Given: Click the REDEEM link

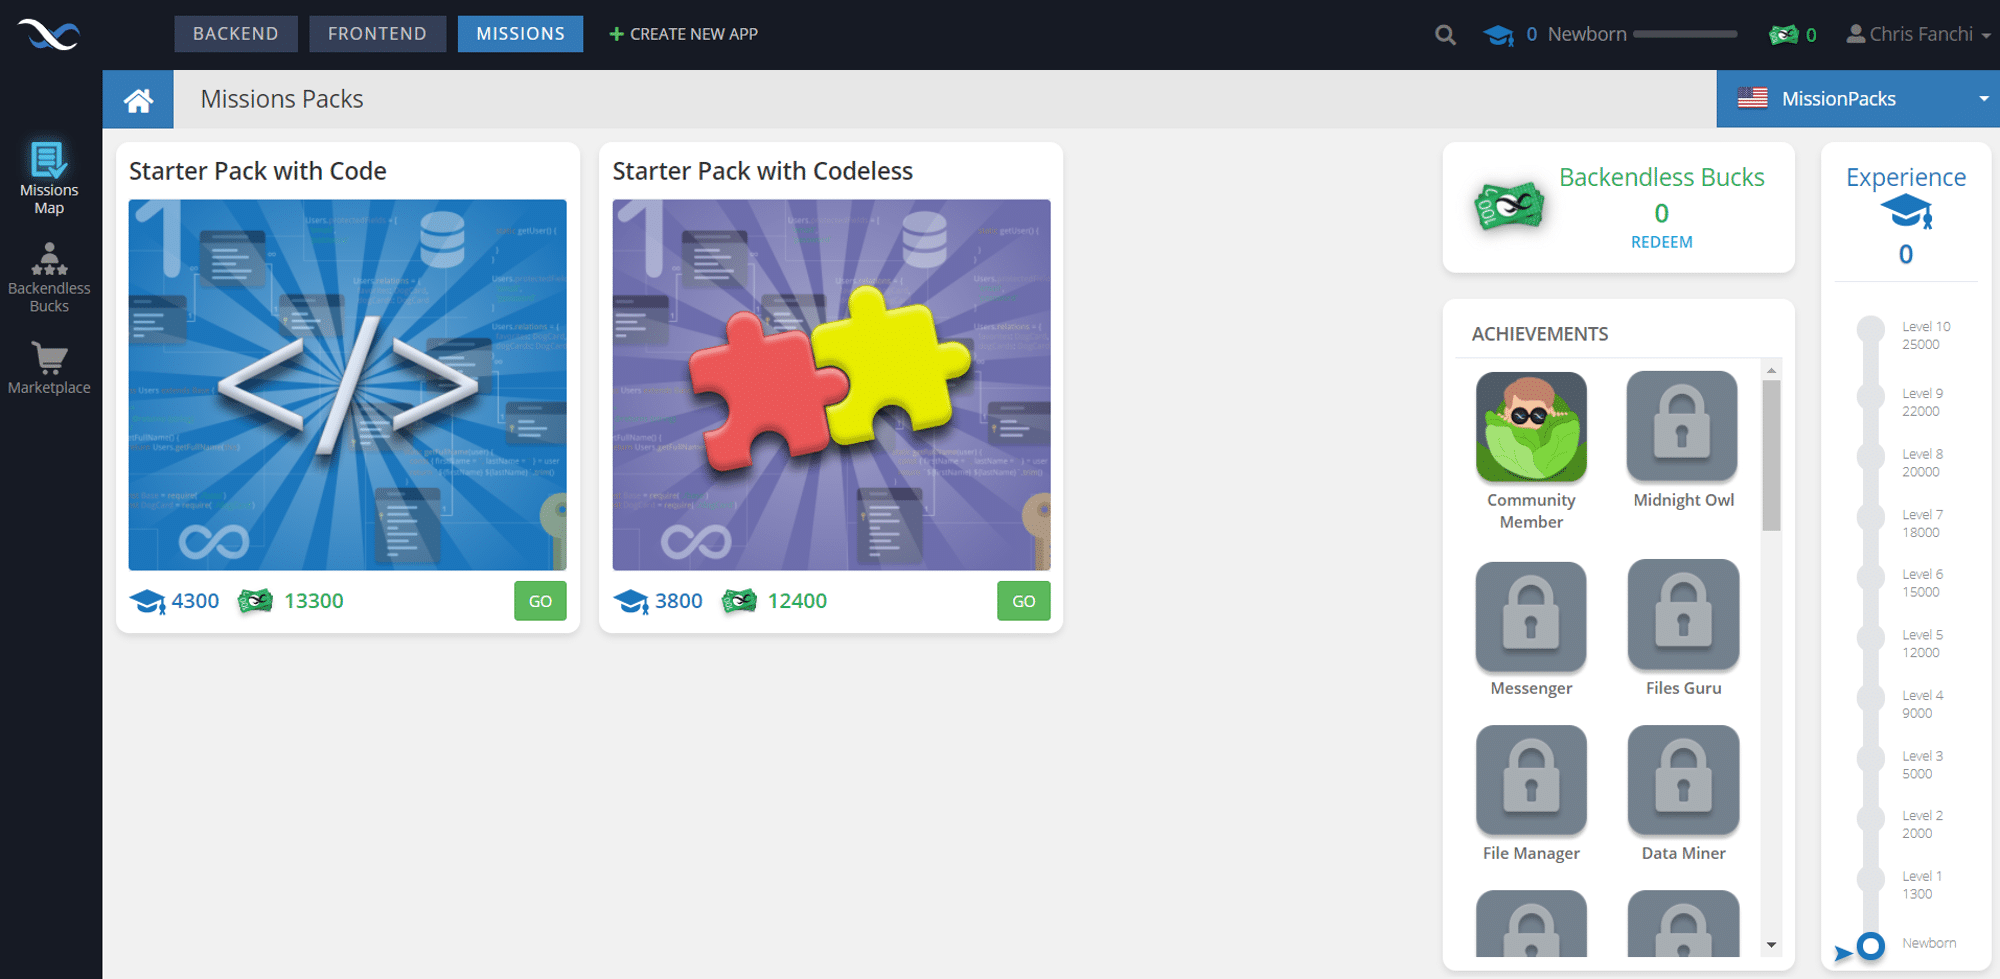Looking at the screenshot, I should (1661, 242).
